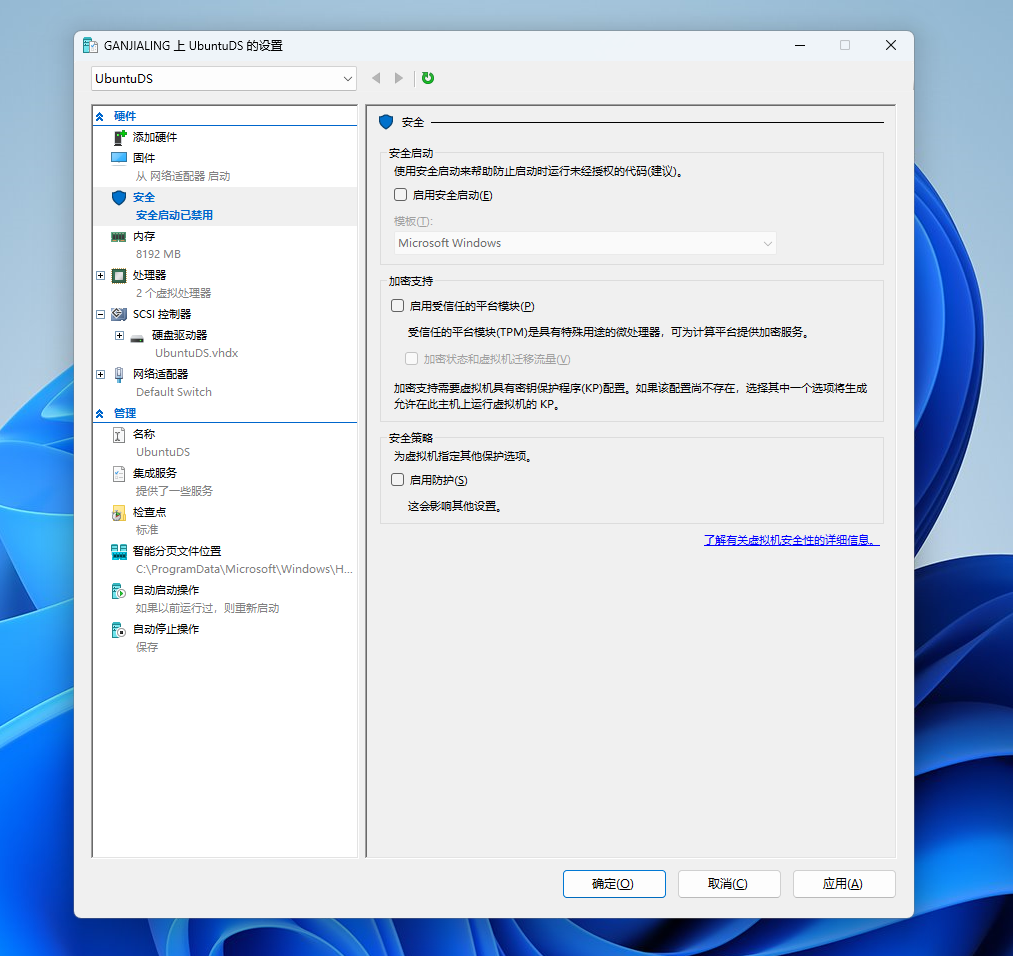Minimize the settings window
This screenshot has height=956, width=1013.
800,45
